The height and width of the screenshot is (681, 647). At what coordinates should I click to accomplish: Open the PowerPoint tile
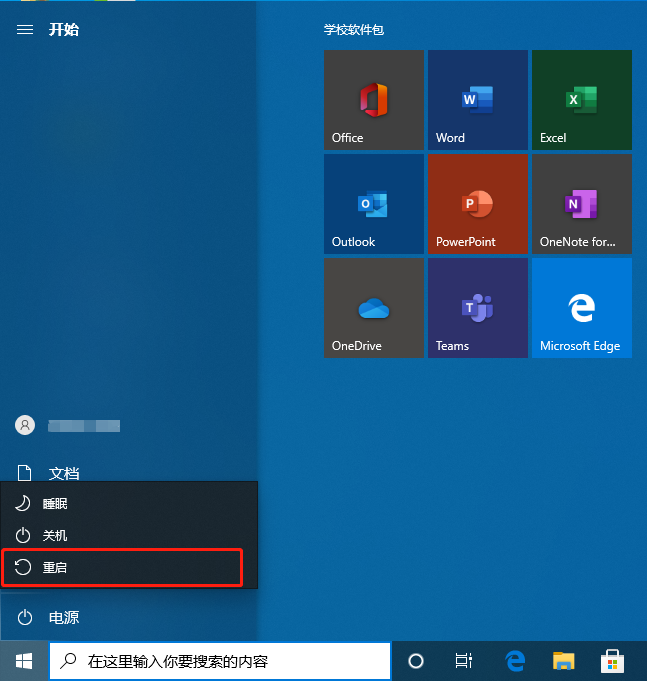coord(477,204)
